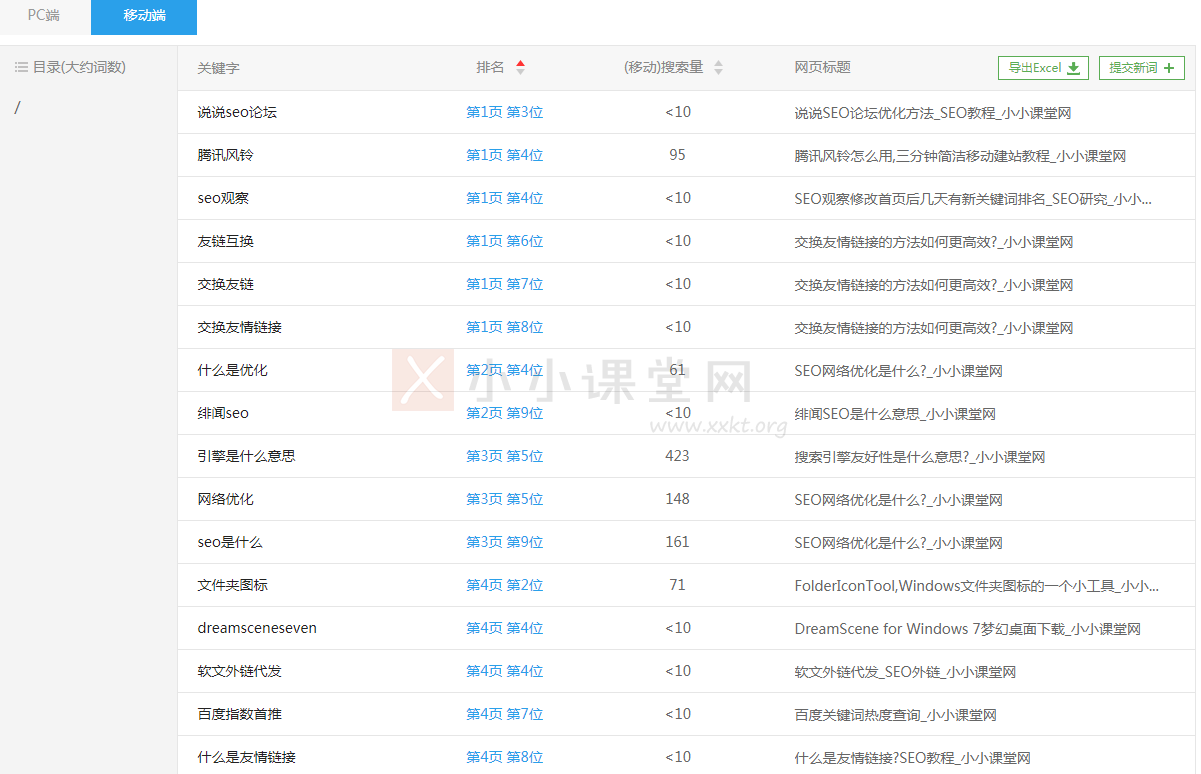The width and height of the screenshot is (1201, 774).
Task: Click keyword 引擎是什么意思
Action: [246, 457]
